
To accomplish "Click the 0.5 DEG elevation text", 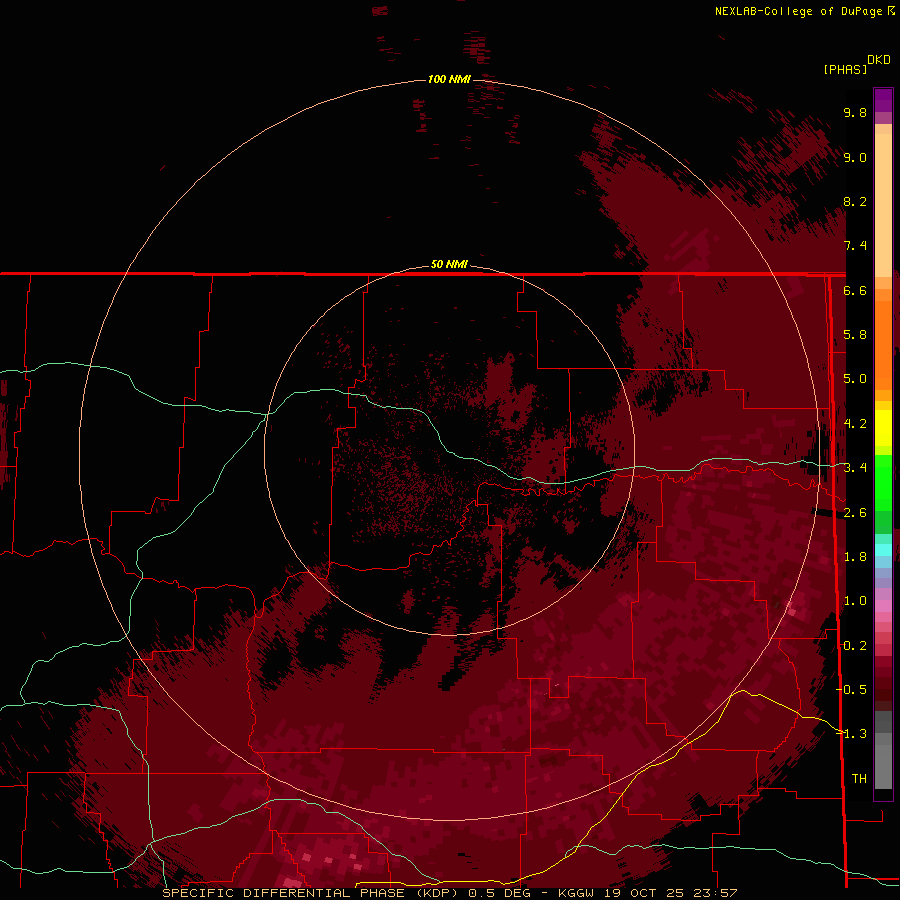I will [499, 893].
